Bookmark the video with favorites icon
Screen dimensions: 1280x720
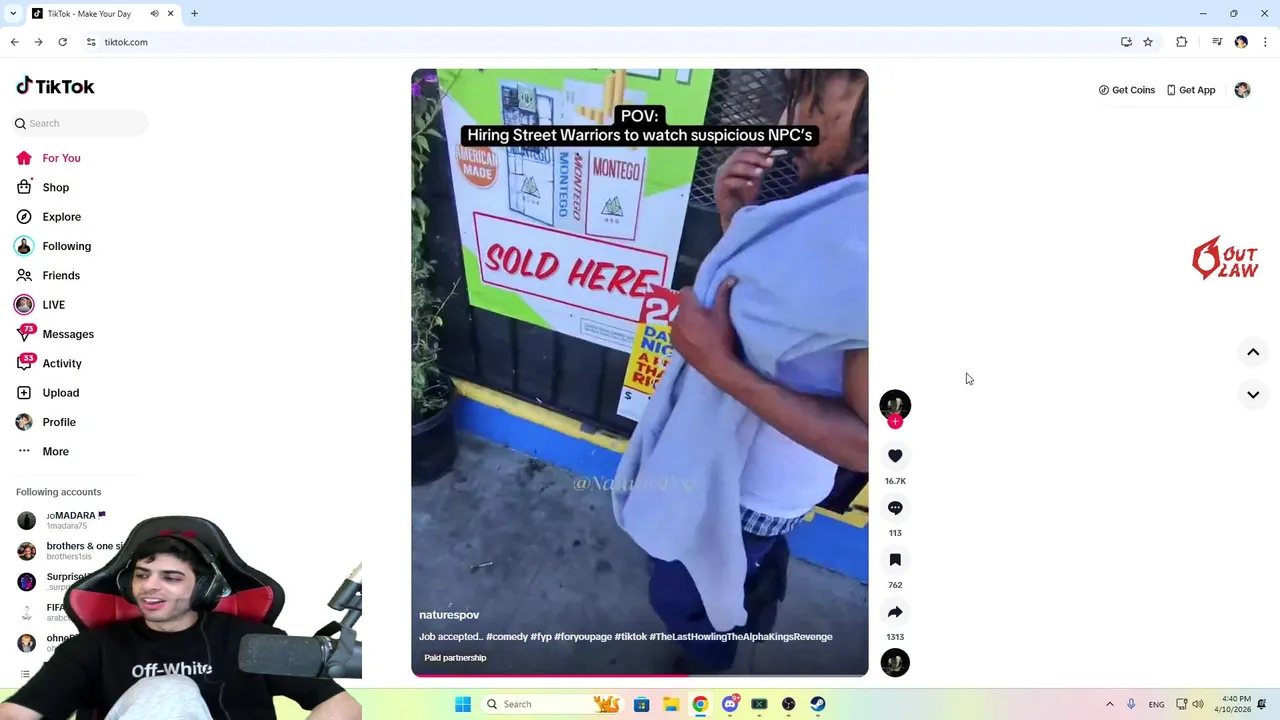(895, 560)
